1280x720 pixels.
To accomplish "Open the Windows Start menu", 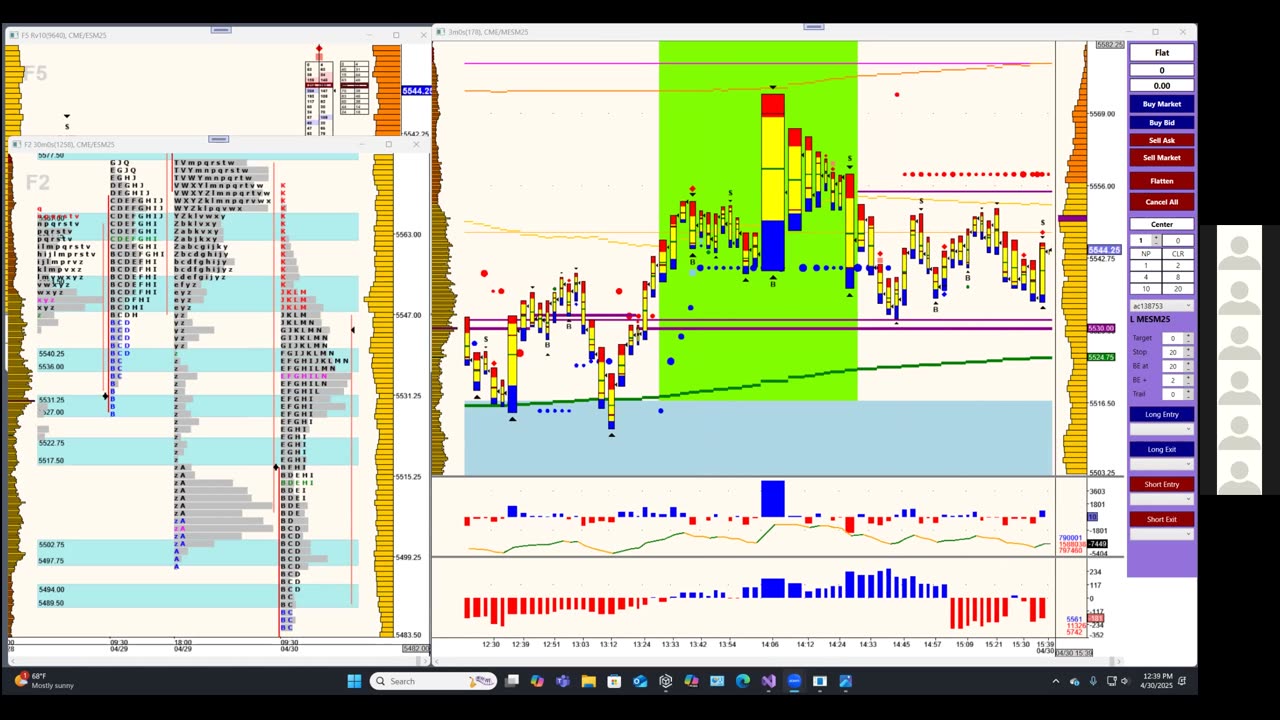I will [x=354, y=681].
